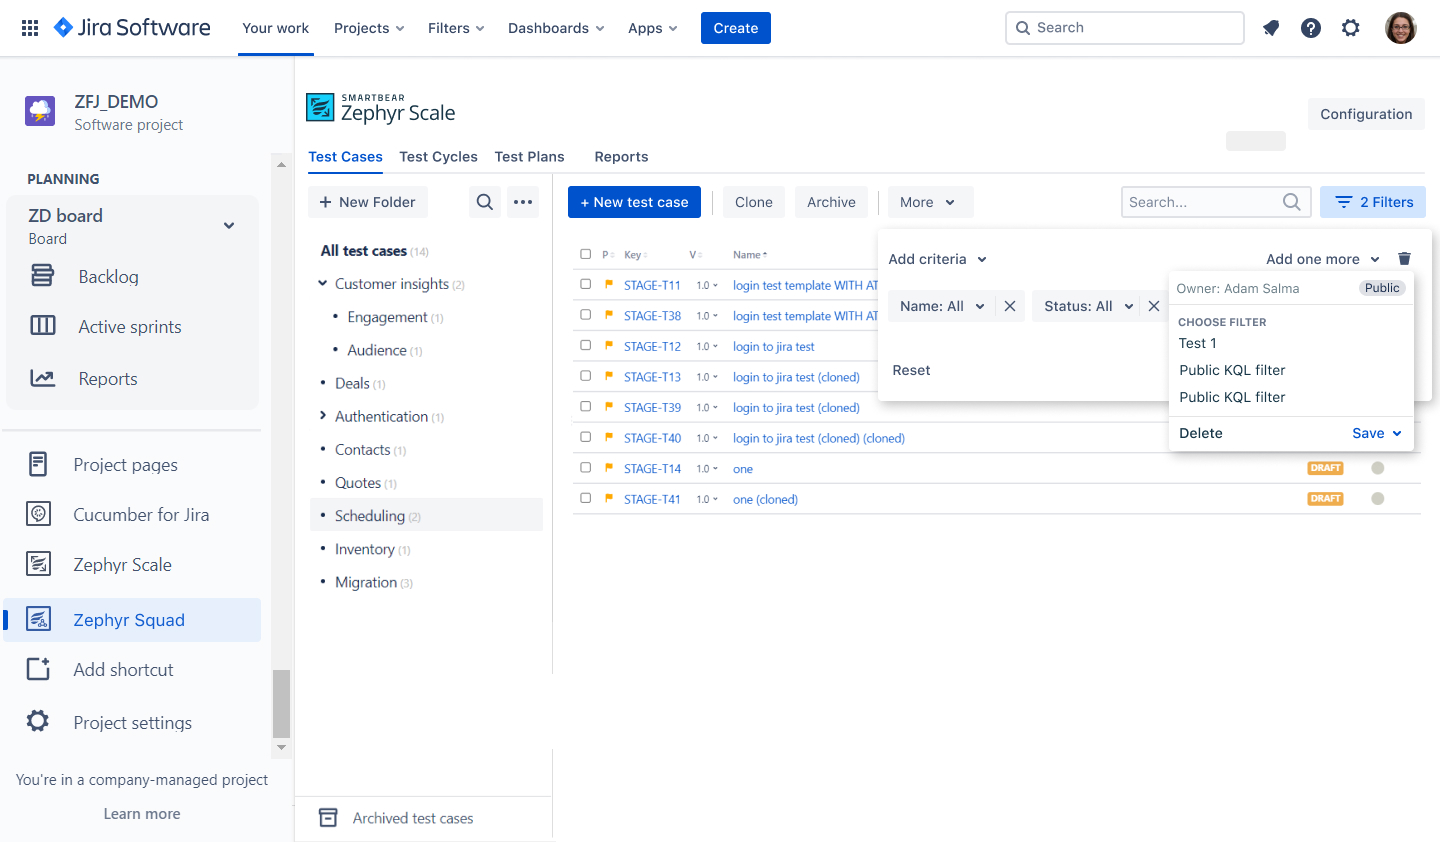
Task: Check the STAGE-T41 row checkbox
Action: coord(586,498)
